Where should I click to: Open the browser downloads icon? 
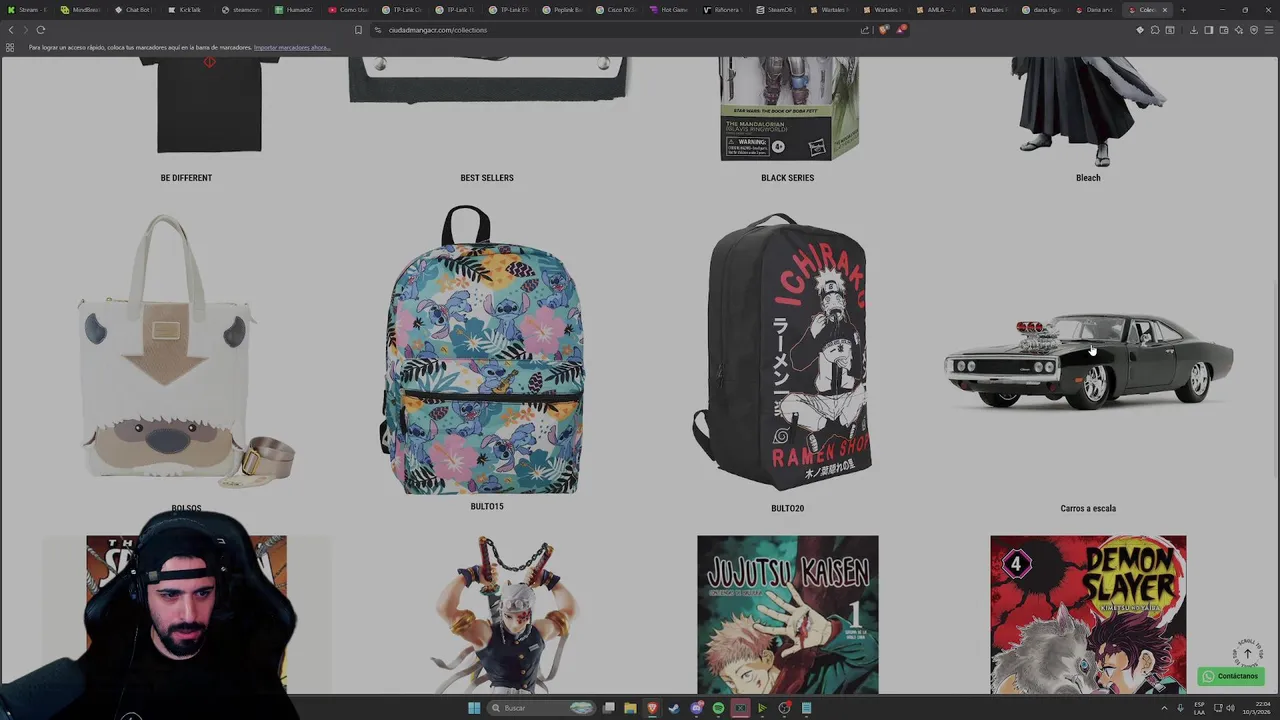click(x=1193, y=30)
